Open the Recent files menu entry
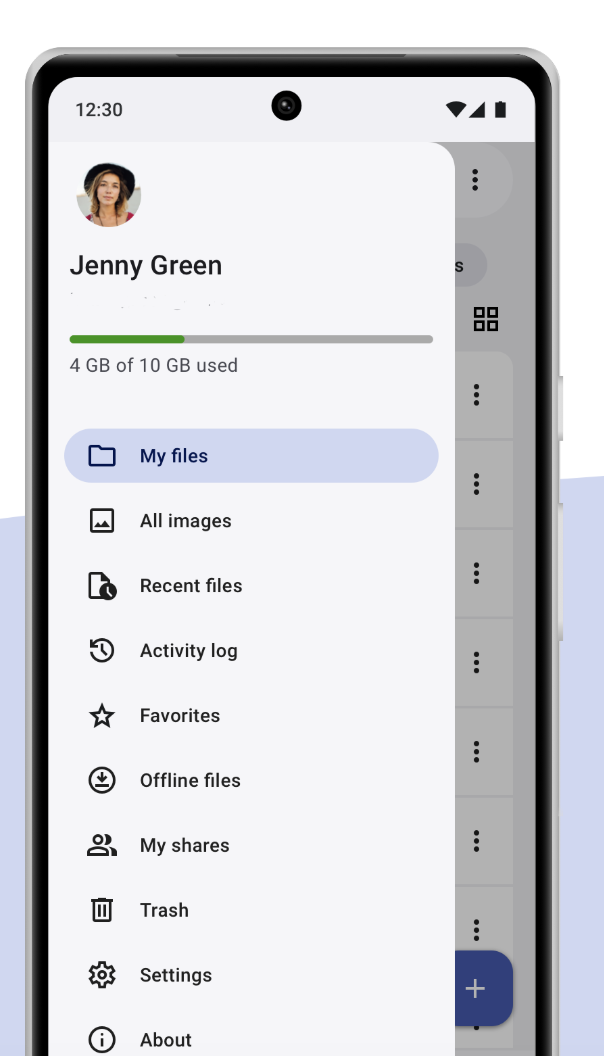The height and width of the screenshot is (1056, 604). (x=191, y=586)
